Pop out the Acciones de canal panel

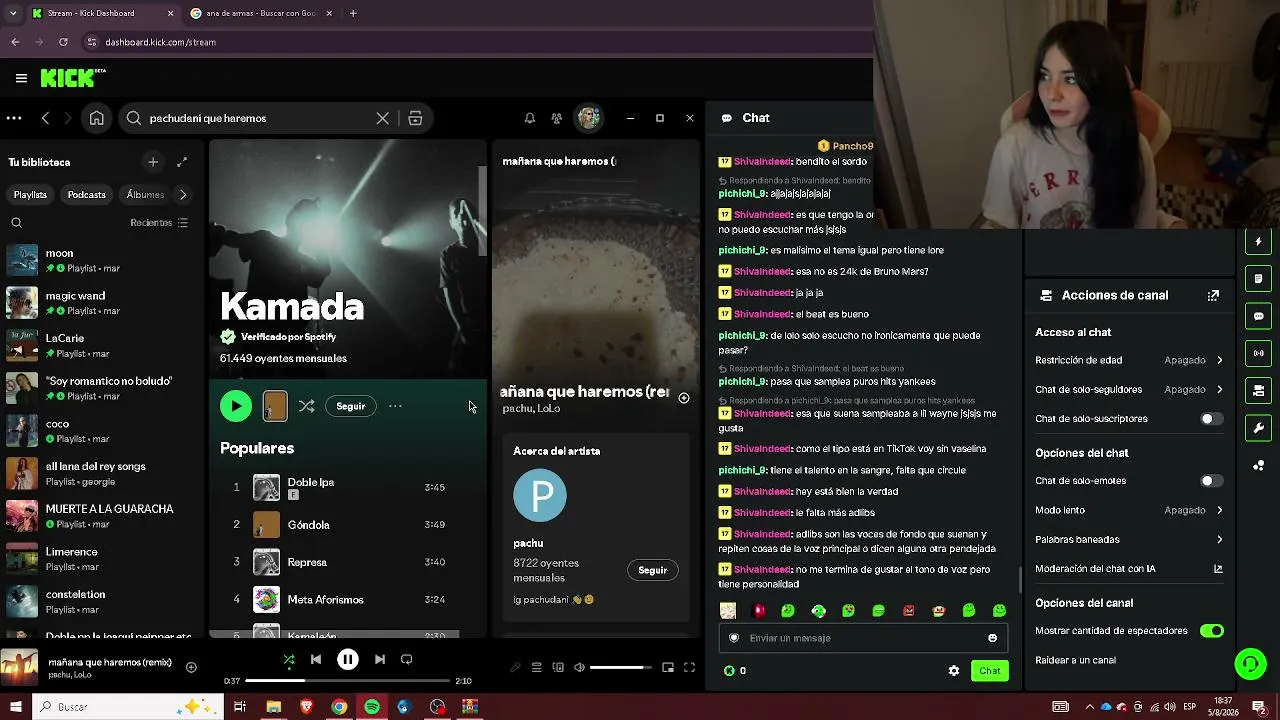(x=1213, y=295)
